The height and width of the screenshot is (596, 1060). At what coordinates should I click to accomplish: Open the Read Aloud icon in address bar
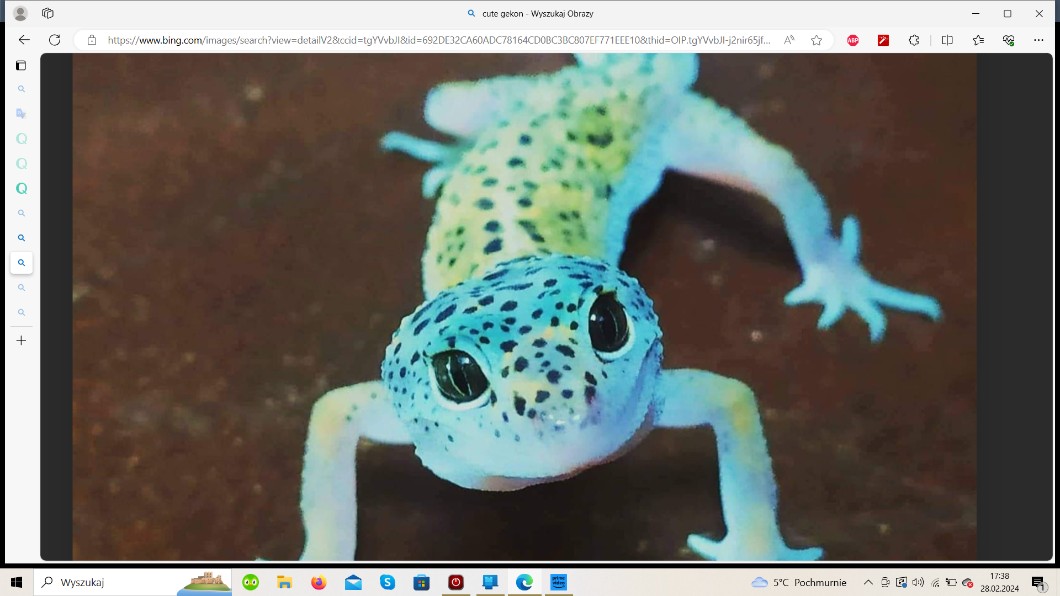coord(789,40)
